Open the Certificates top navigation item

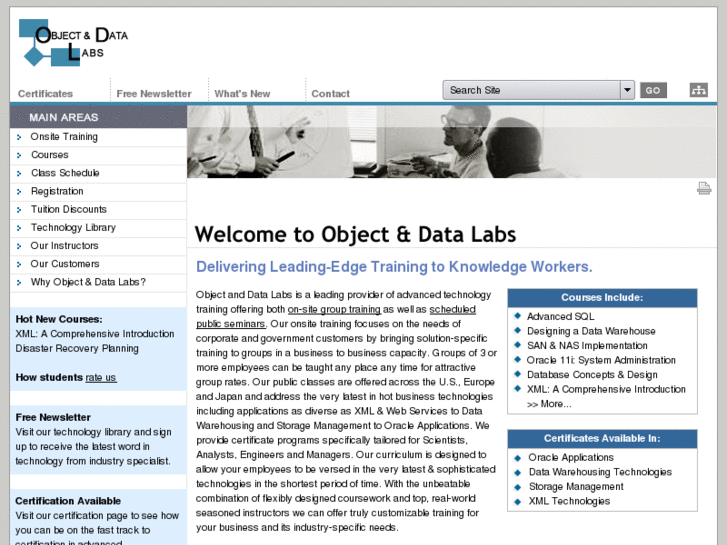pyautogui.click(x=45, y=94)
